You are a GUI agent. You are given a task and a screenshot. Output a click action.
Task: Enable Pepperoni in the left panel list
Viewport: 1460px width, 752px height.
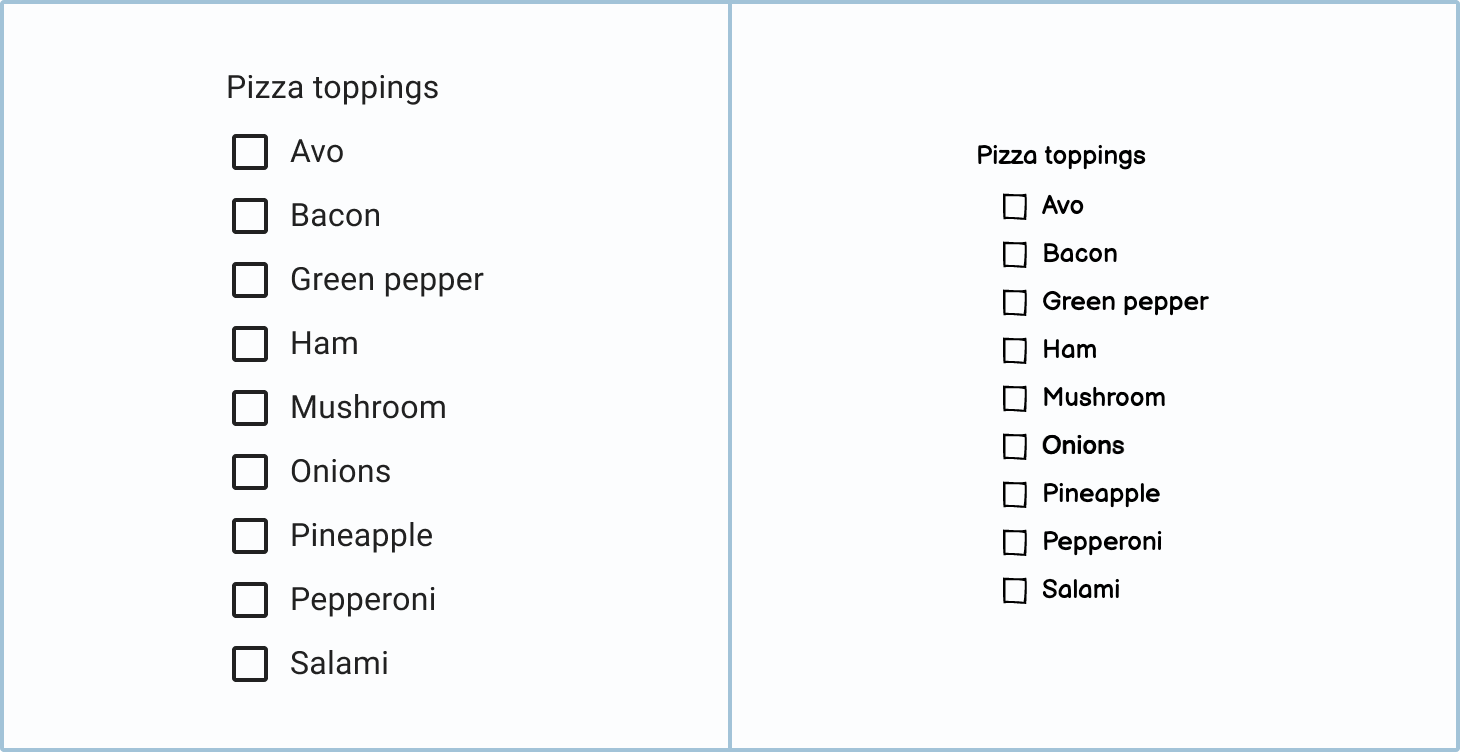pyautogui.click(x=250, y=600)
